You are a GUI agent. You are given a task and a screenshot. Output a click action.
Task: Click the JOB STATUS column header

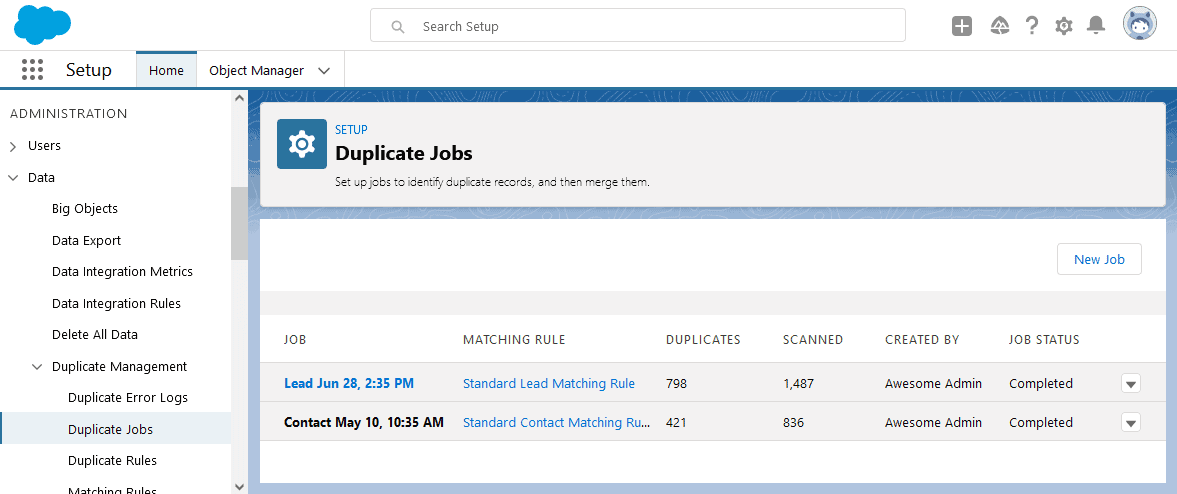(x=1044, y=339)
